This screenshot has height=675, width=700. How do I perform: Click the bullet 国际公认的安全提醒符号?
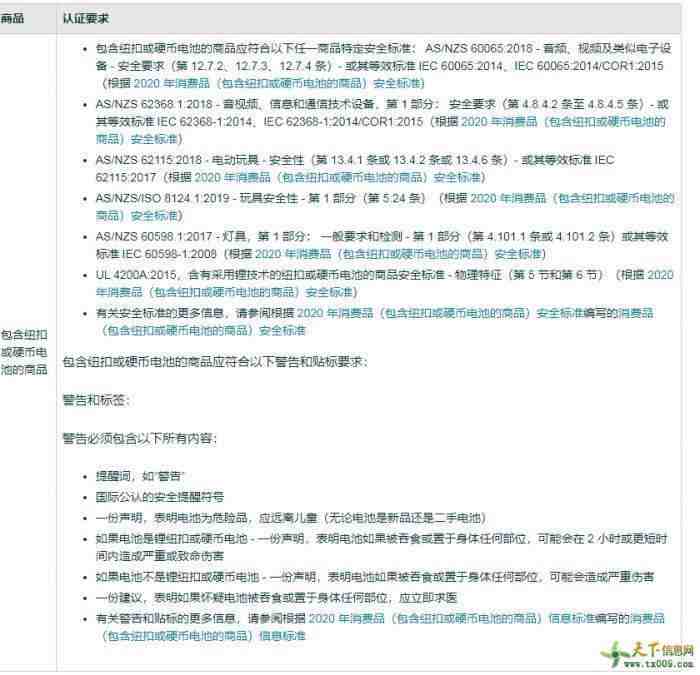160,497
